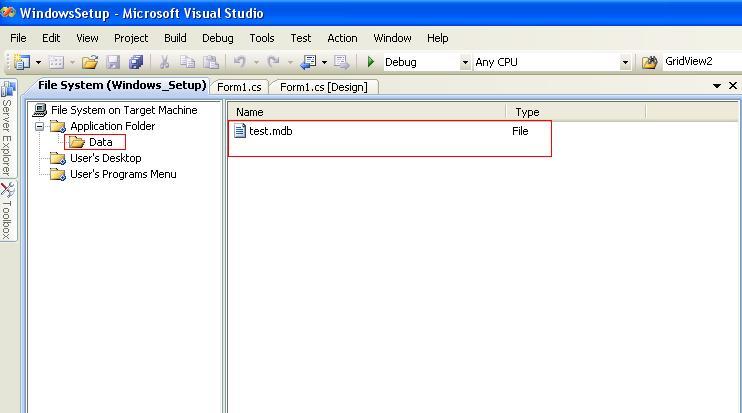Collapse the Application Folder tree node
Image resolution: width=742 pixels, height=413 pixels.
click(x=40, y=126)
